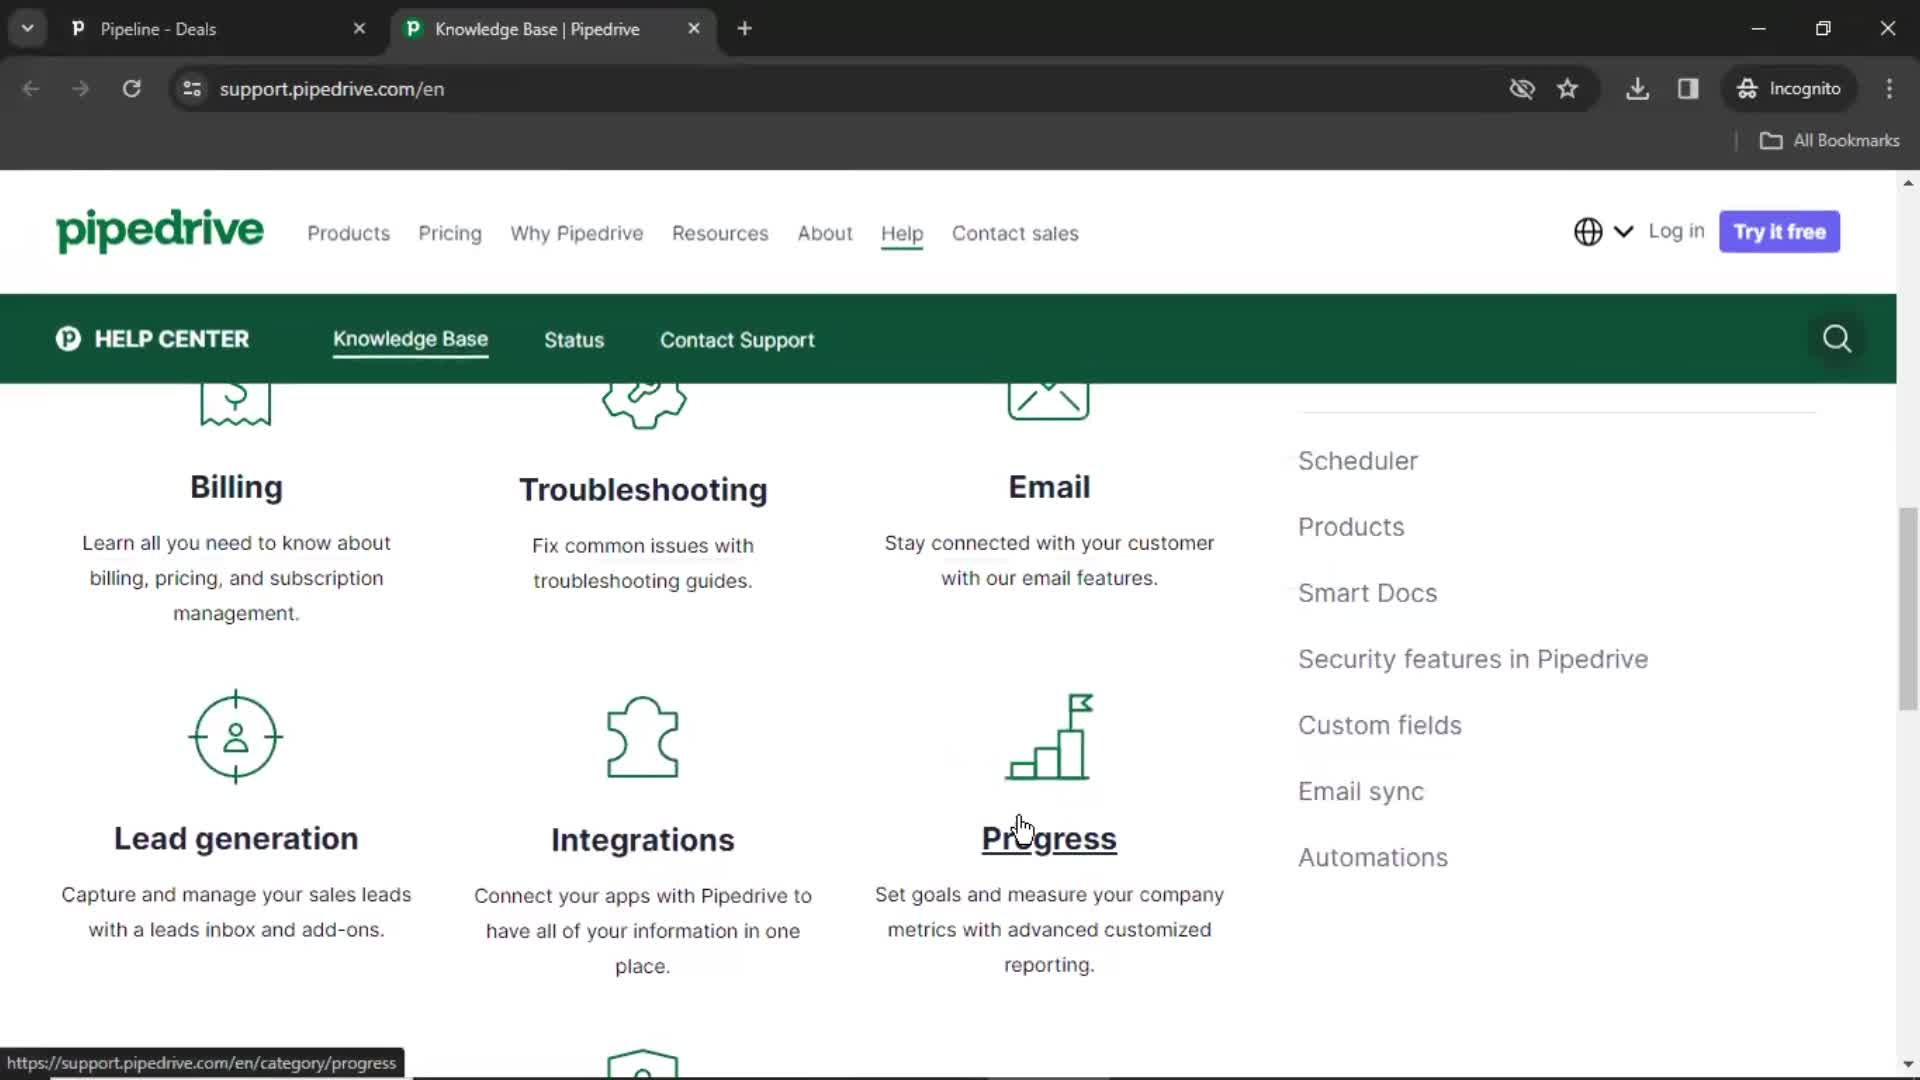This screenshot has width=1920, height=1080.
Task: Click the Pipedrive logo in the header
Action: [160, 231]
